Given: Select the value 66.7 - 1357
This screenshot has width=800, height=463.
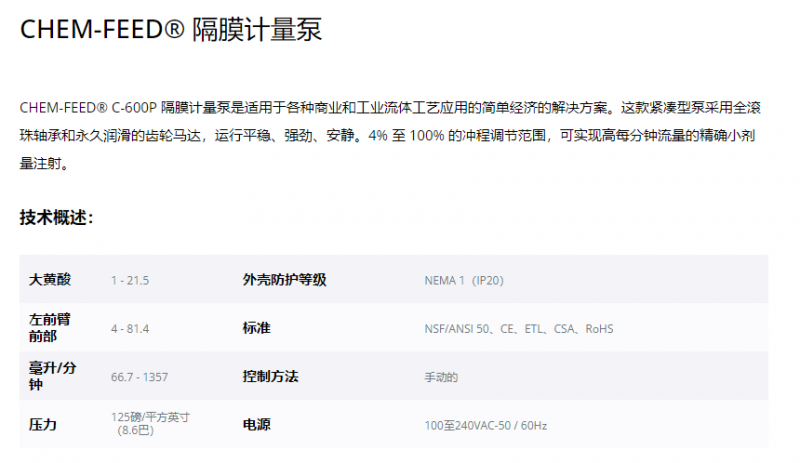Looking at the screenshot, I should click(x=140, y=377).
